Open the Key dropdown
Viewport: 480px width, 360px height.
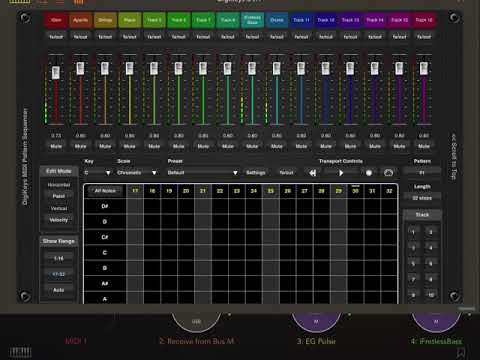tap(97, 173)
